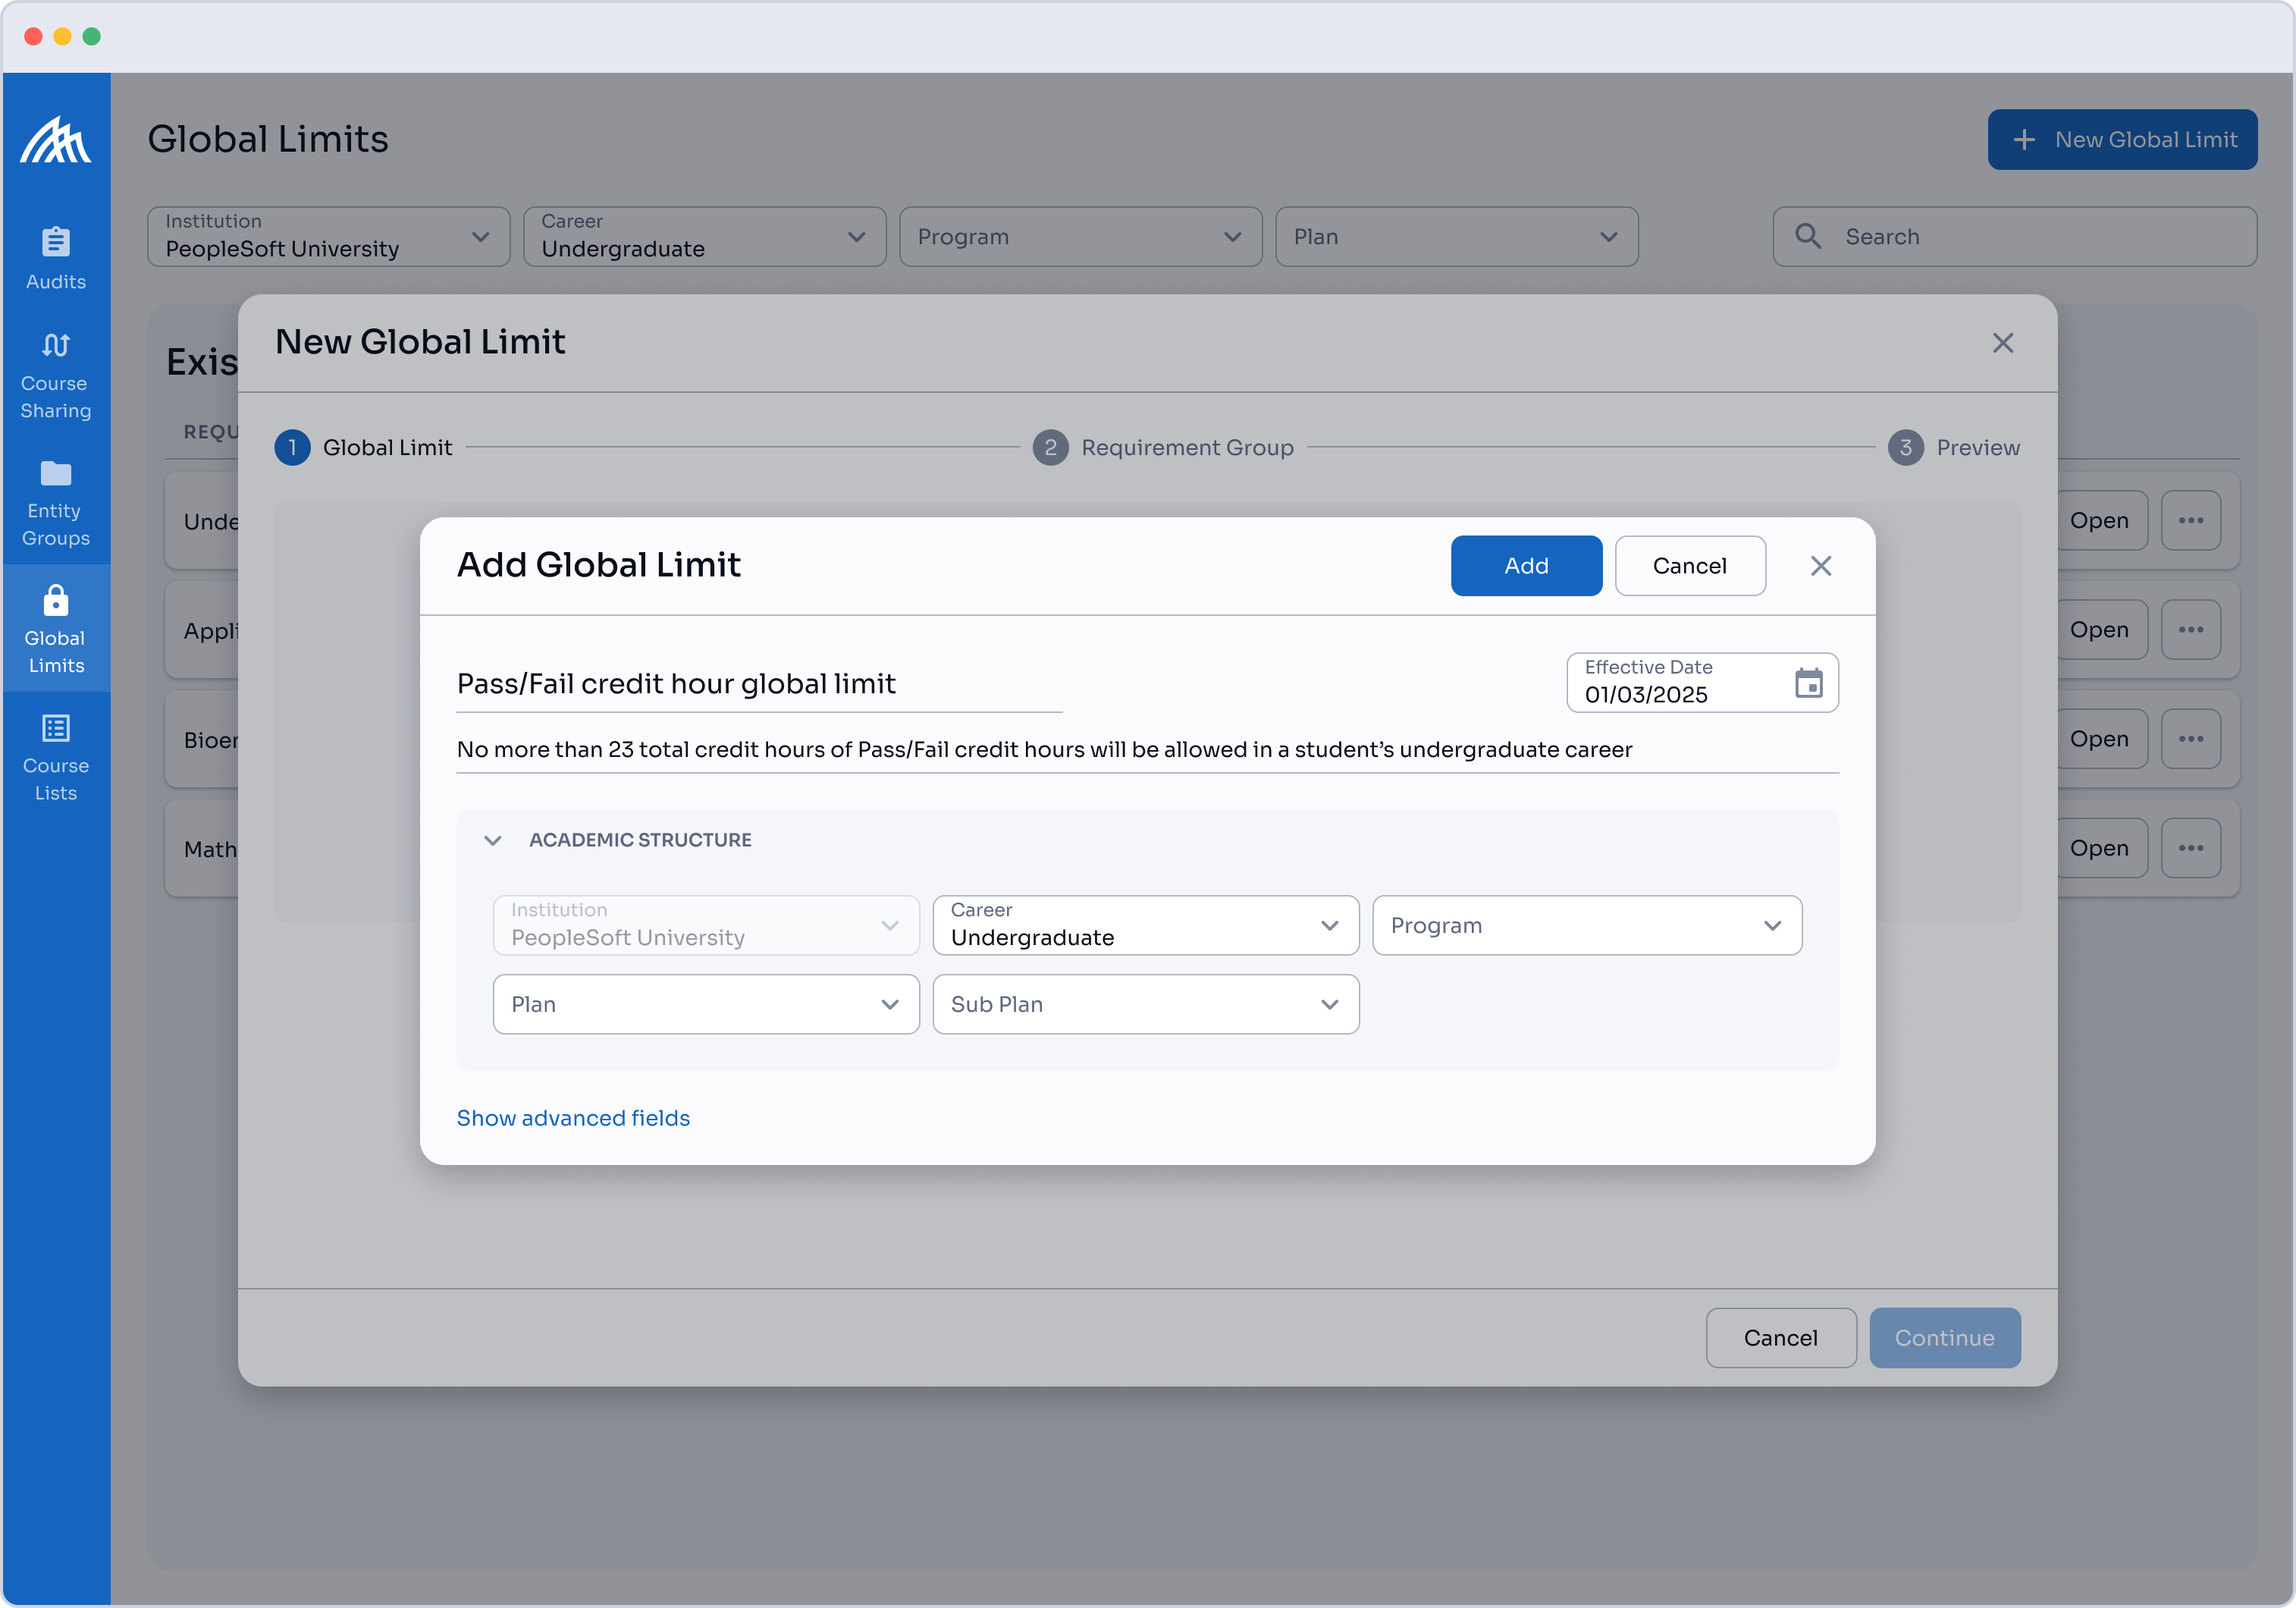Viewport: 2296px width, 1608px height.
Task: Close the New Global Limit modal
Action: pyautogui.click(x=2002, y=343)
